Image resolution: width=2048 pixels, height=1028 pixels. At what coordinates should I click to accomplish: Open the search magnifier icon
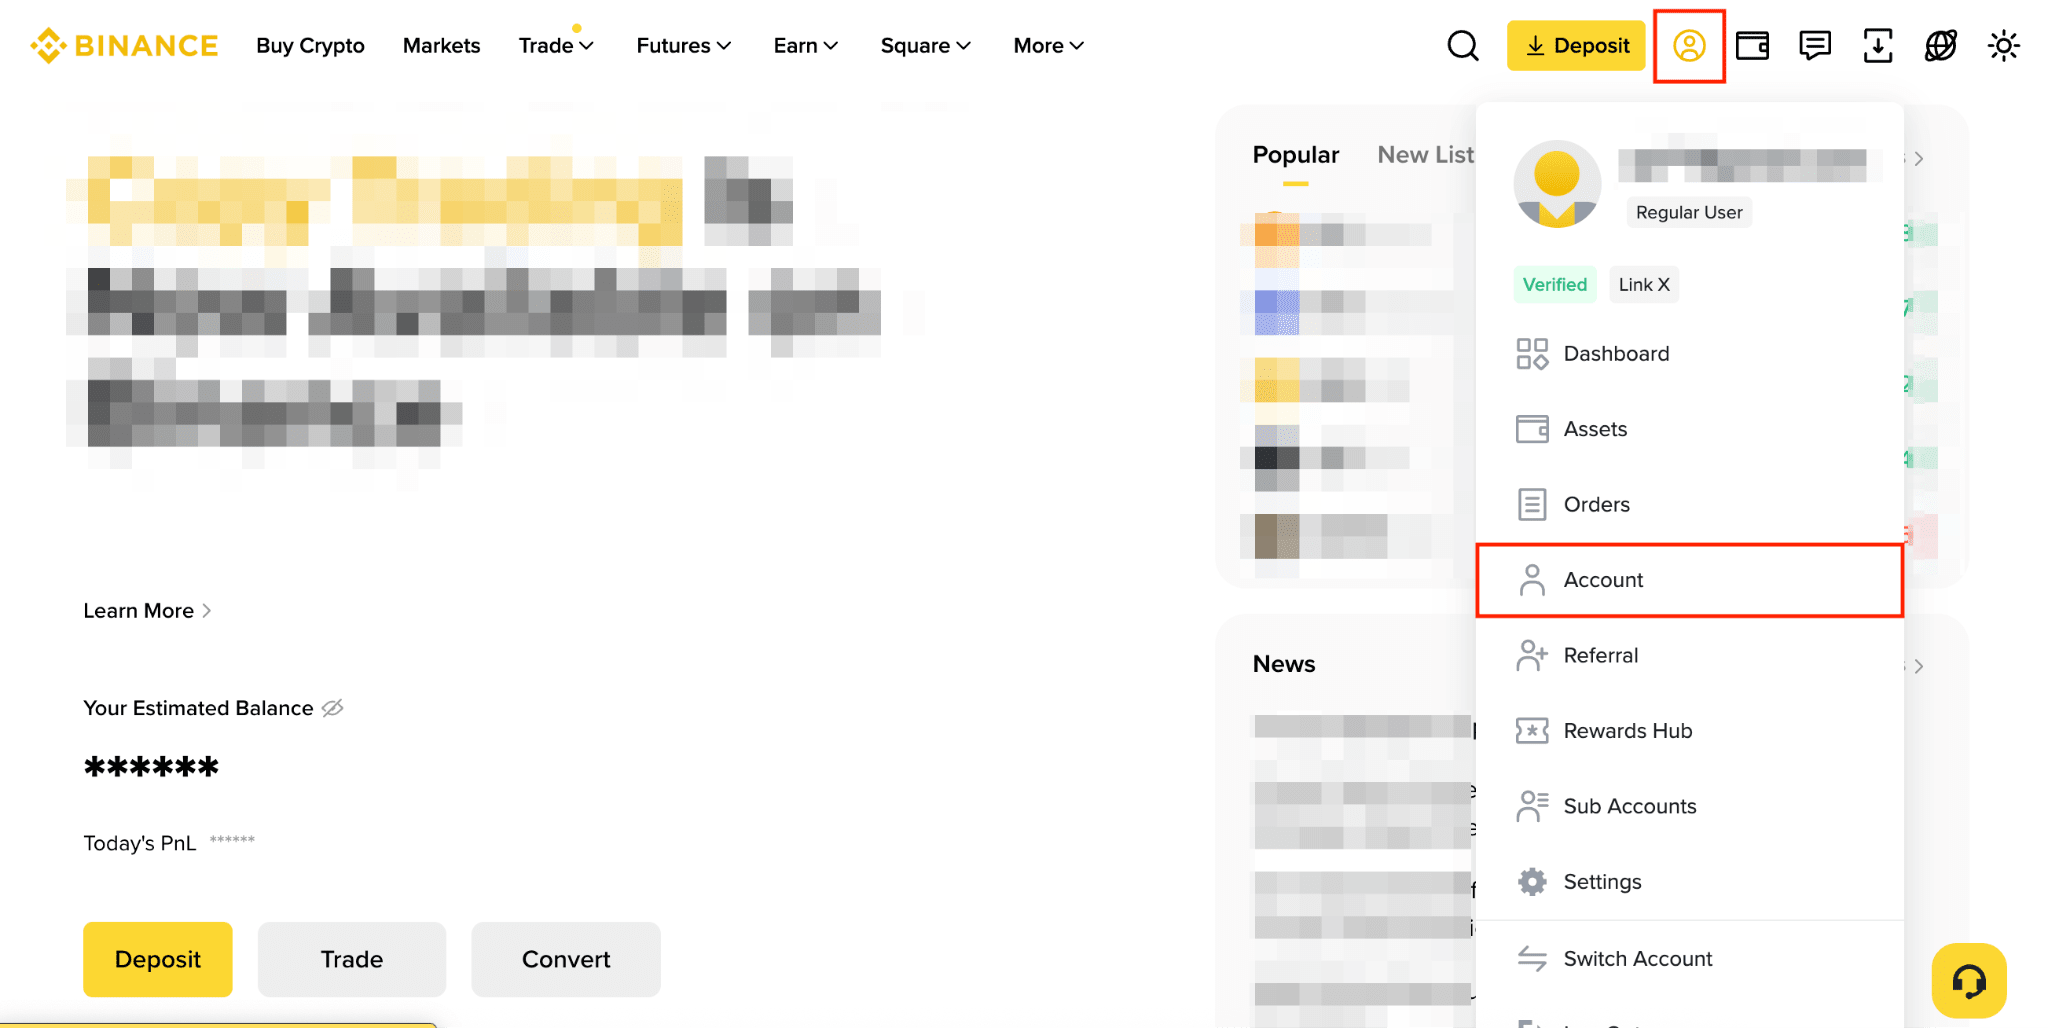(1462, 46)
